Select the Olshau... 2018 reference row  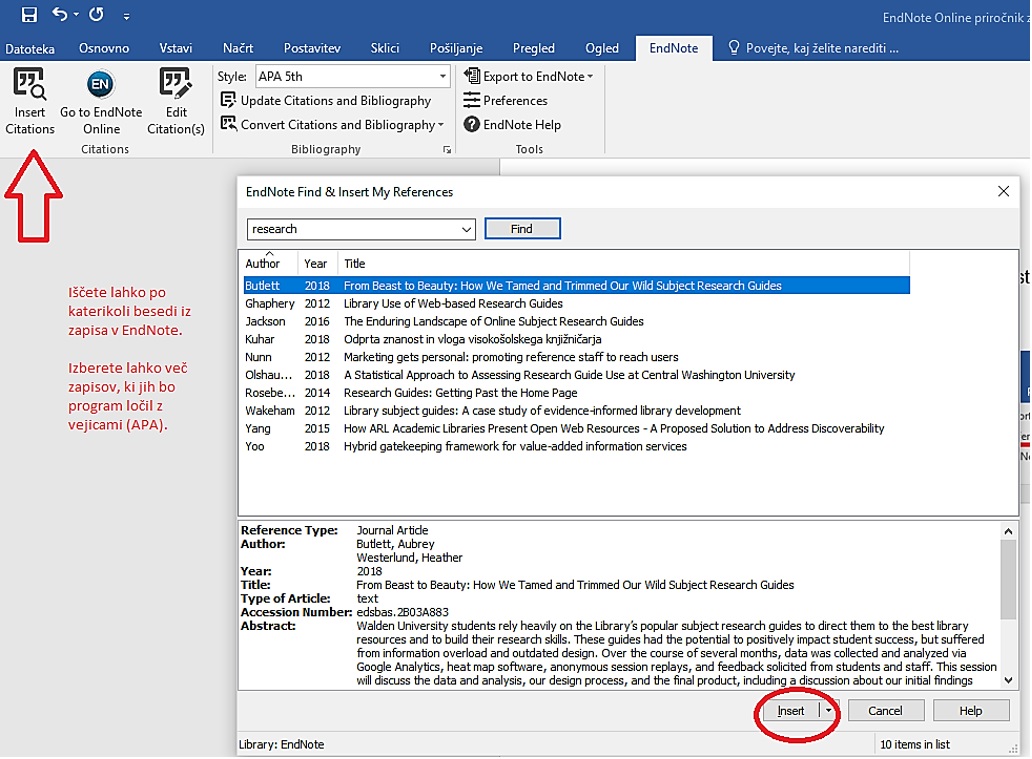pyautogui.click(x=576, y=375)
